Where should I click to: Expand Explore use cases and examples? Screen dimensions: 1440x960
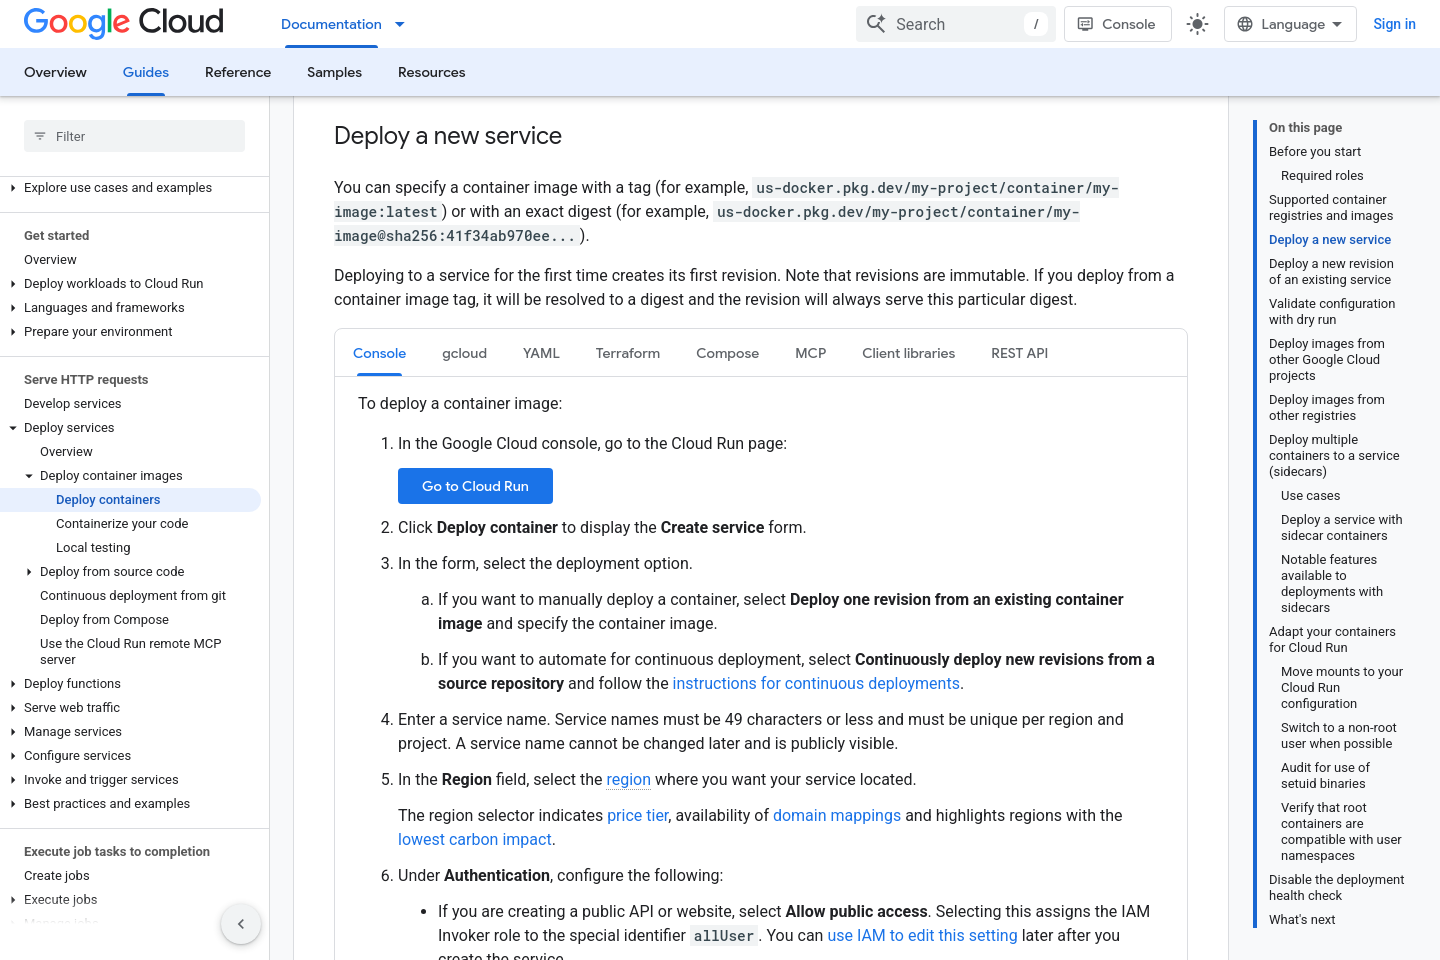pos(13,188)
